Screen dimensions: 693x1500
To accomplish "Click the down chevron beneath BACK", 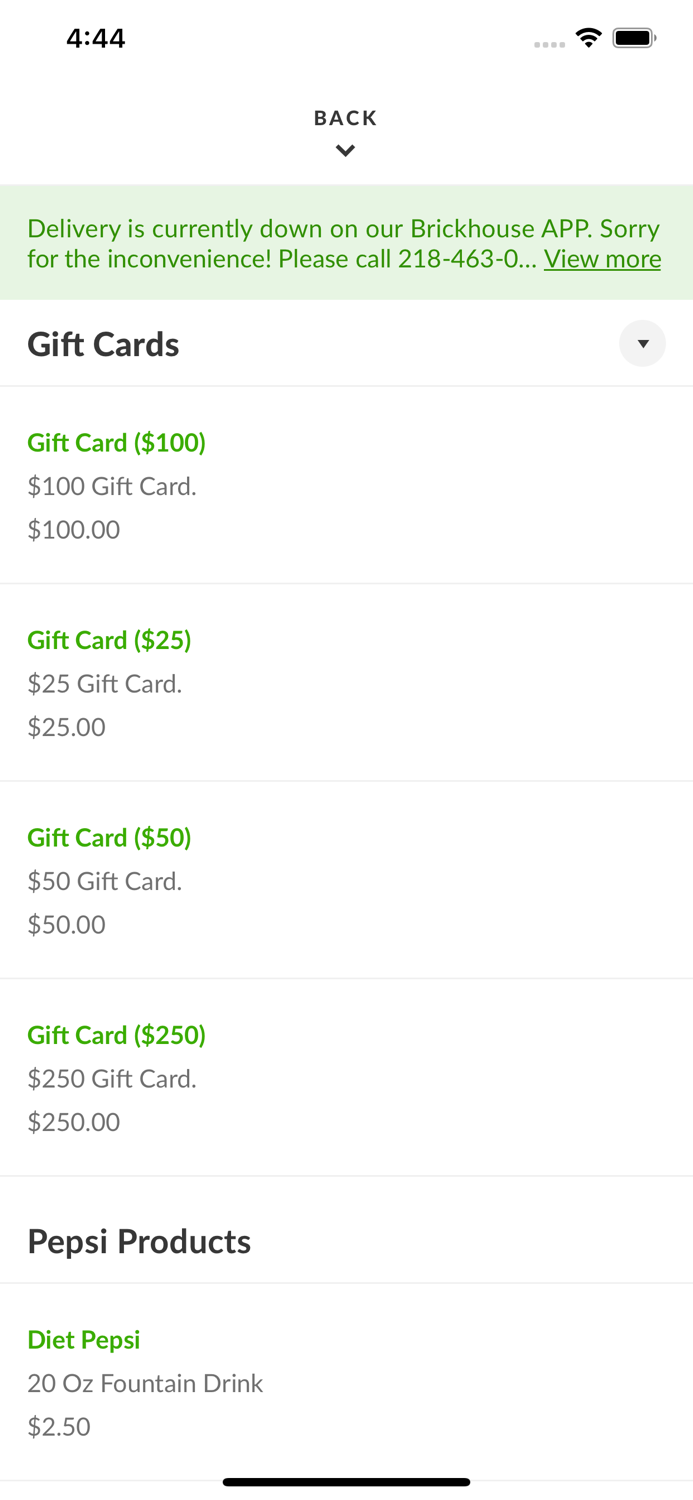I will coord(345,151).
